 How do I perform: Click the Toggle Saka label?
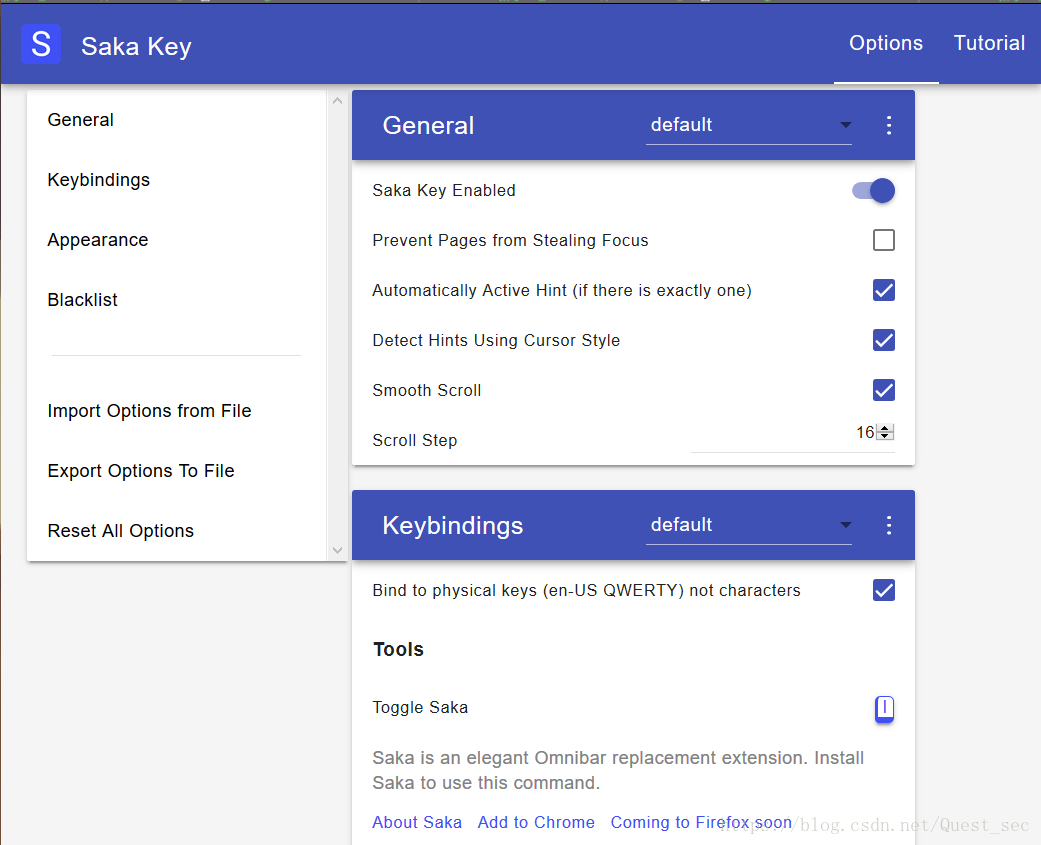coord(420,708)
